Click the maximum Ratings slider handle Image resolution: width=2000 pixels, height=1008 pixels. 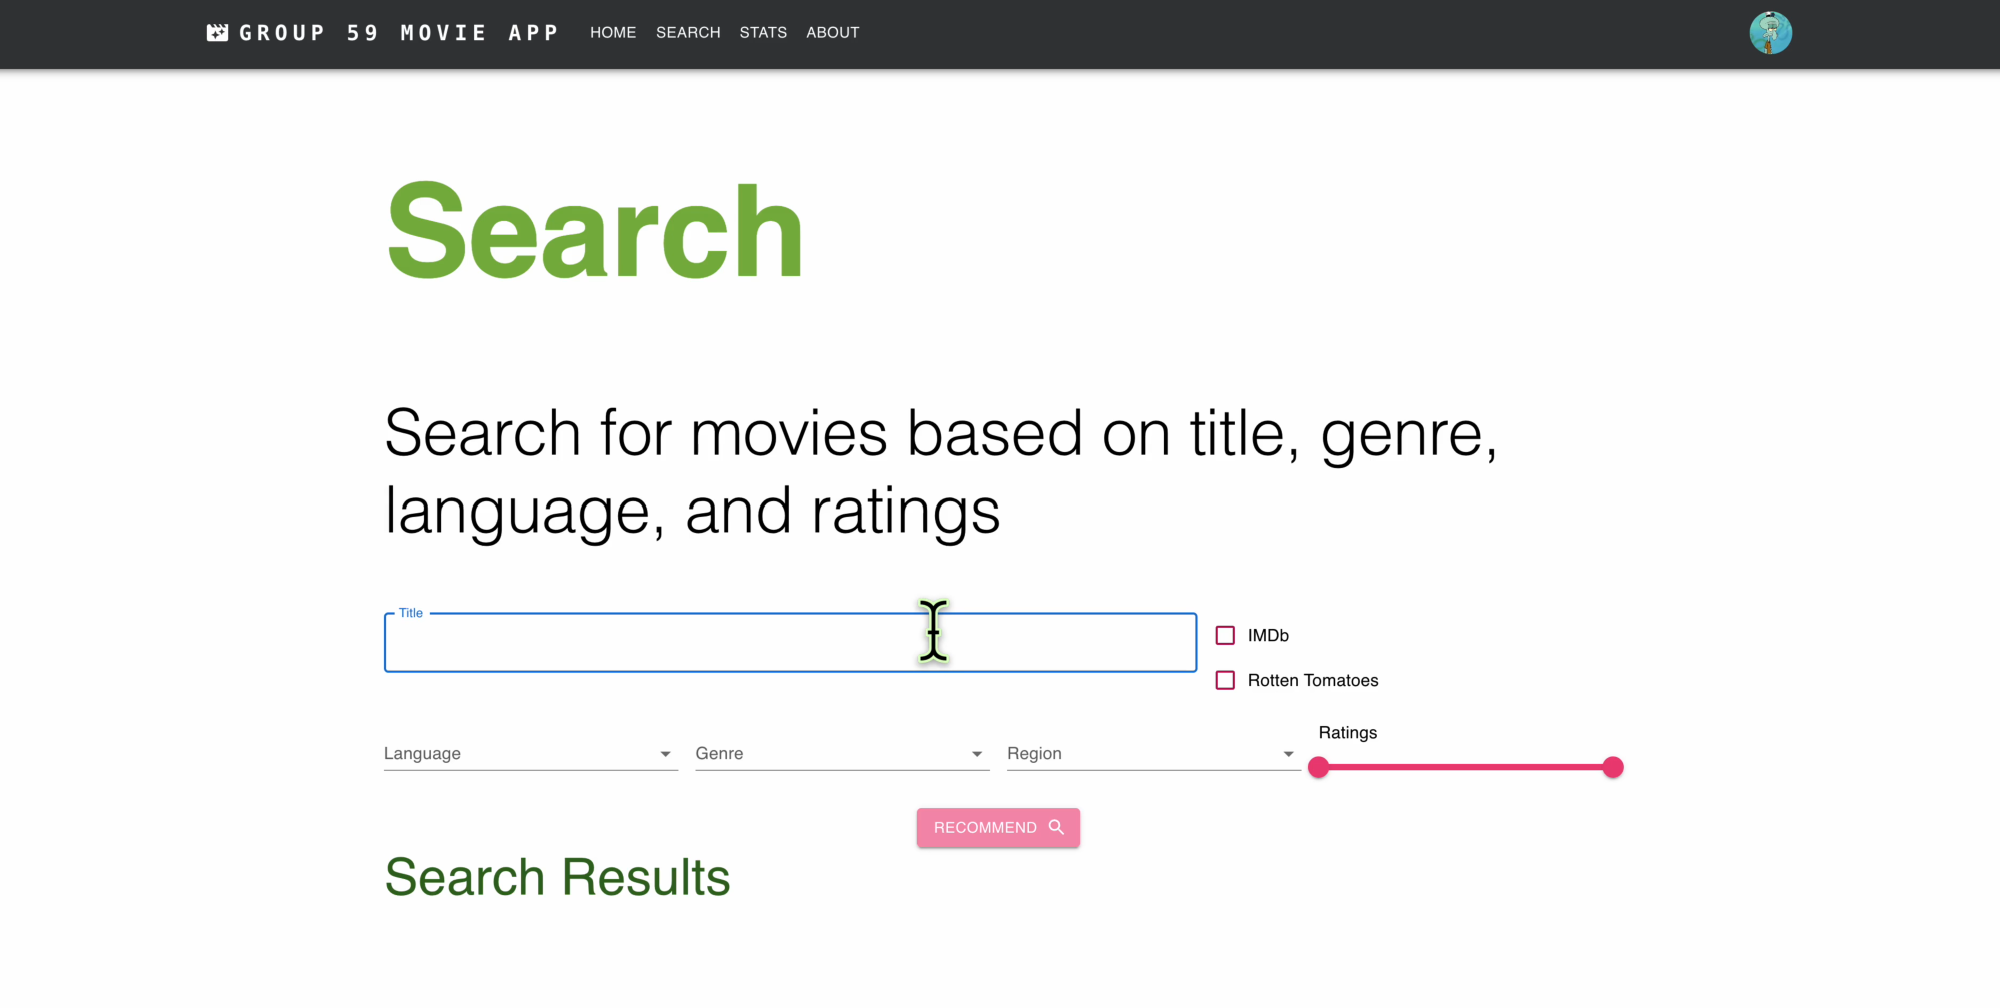[1612, 767]
